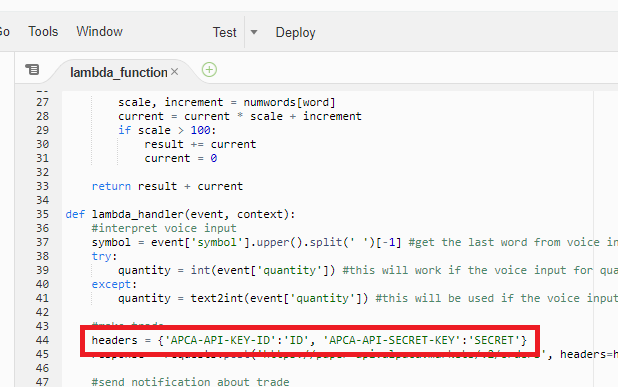Add a new tab with plus icon

(209, 70)
